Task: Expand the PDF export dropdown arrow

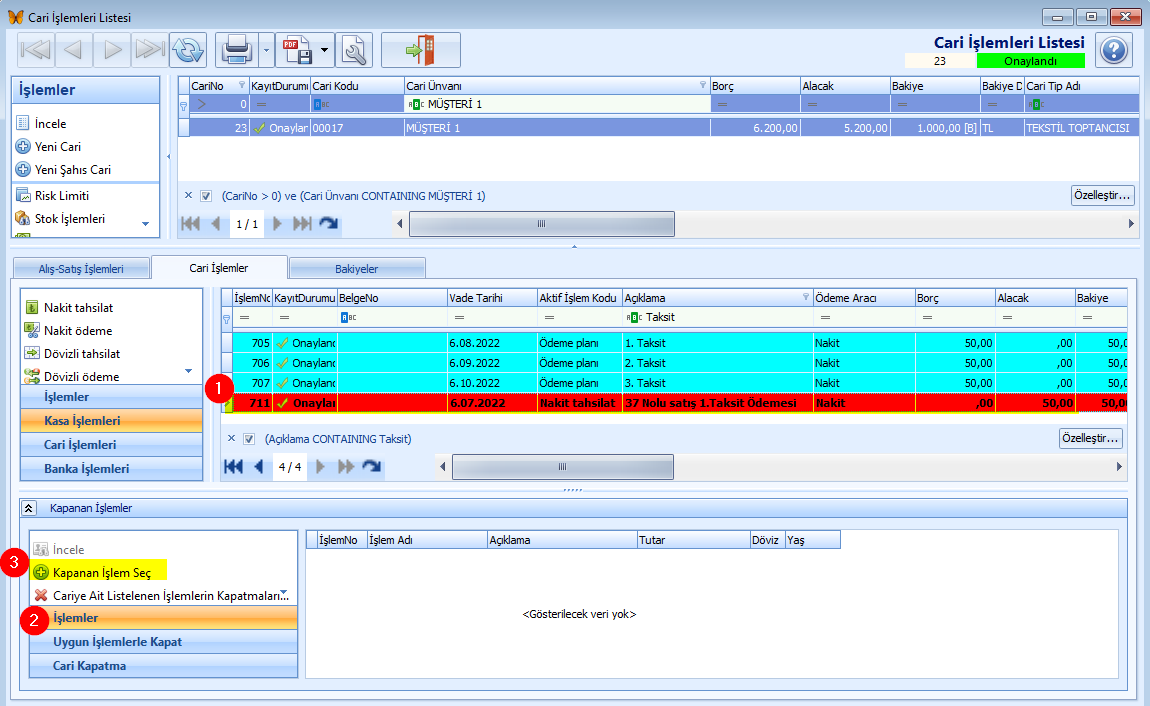Action: [x=325, y=49]
